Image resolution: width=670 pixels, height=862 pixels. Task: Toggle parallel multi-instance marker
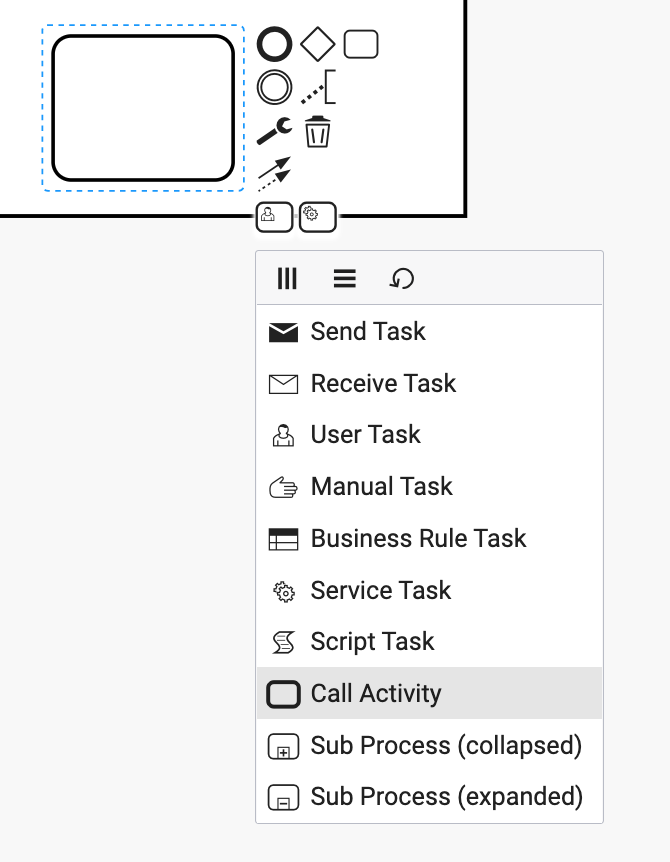point(287,278)
